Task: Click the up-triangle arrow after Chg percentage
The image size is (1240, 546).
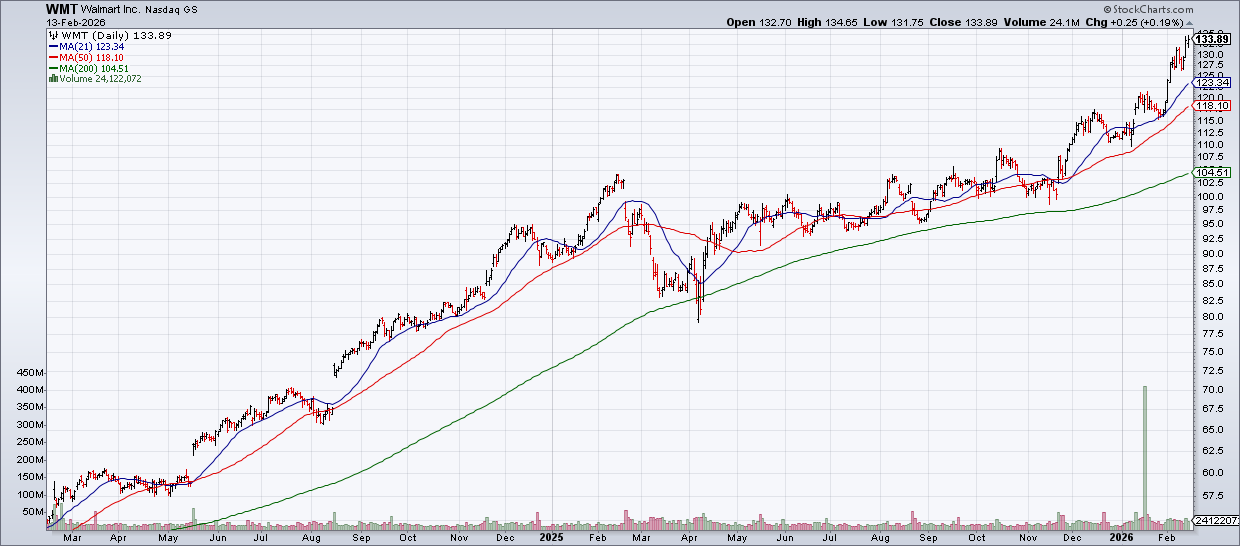Action: click(x=1189, y=22)
